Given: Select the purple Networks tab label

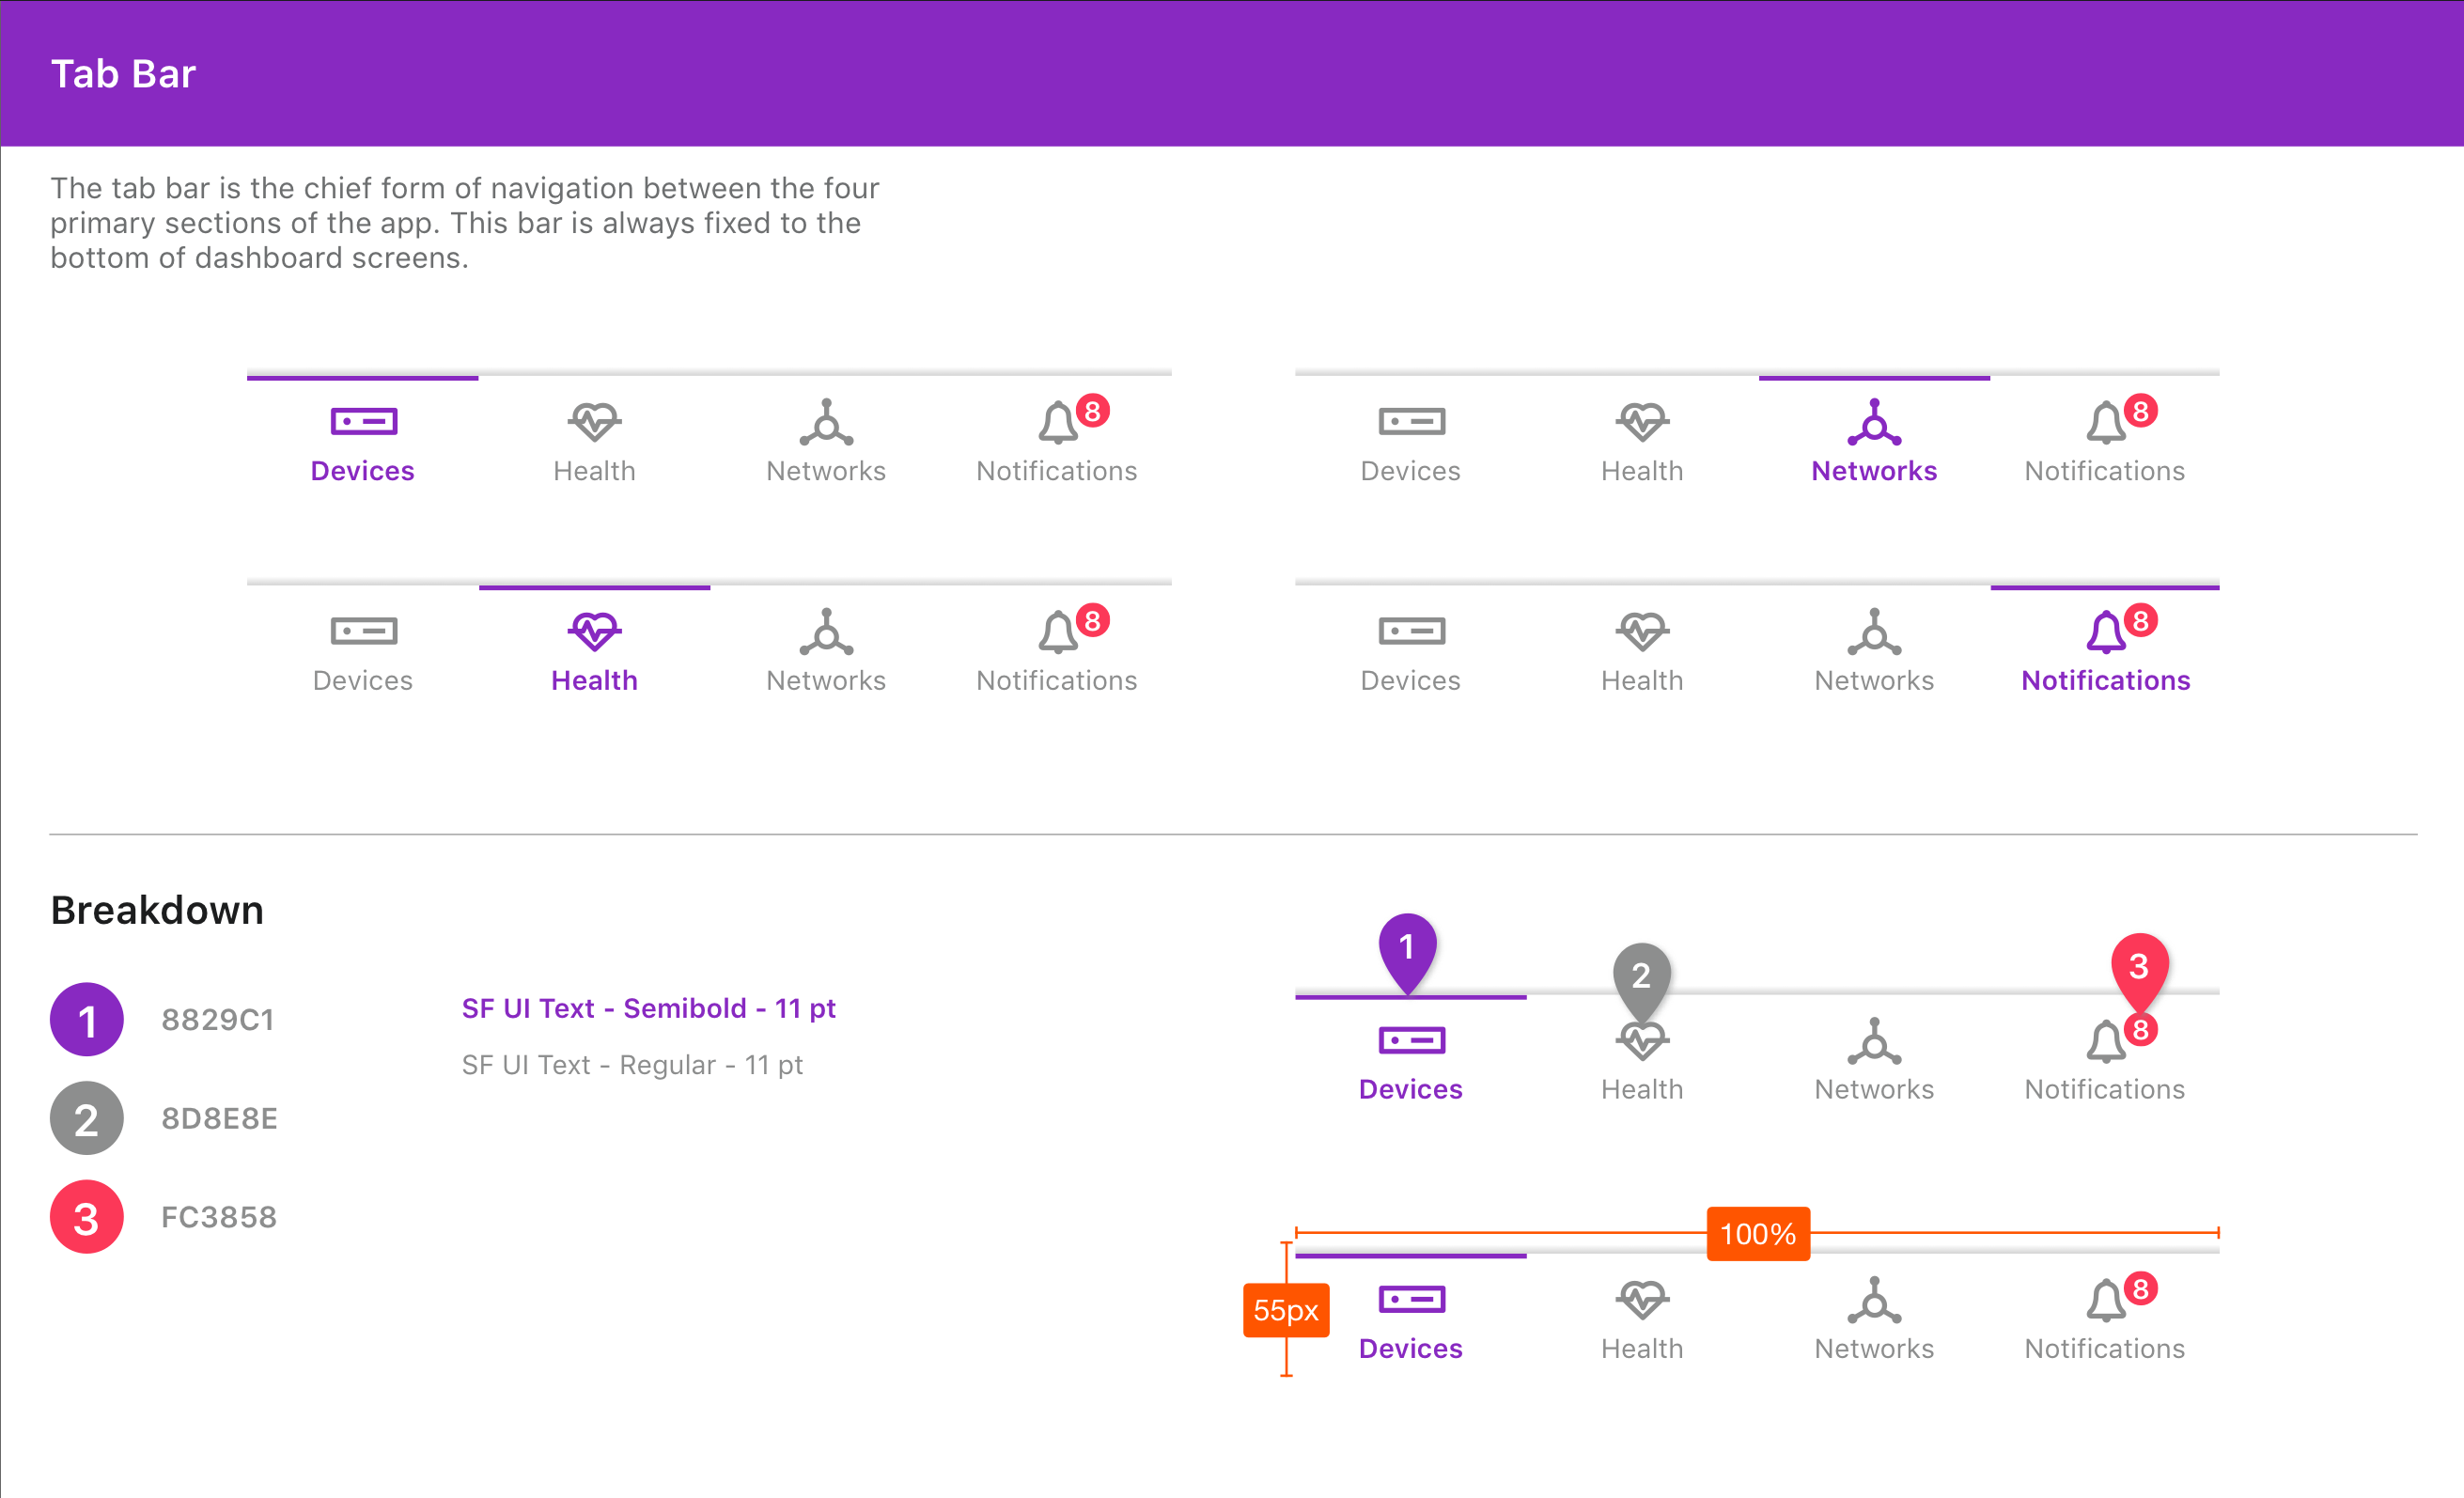Looking at the screenshot, I should pyautogui.click(x=1874, y=471).
